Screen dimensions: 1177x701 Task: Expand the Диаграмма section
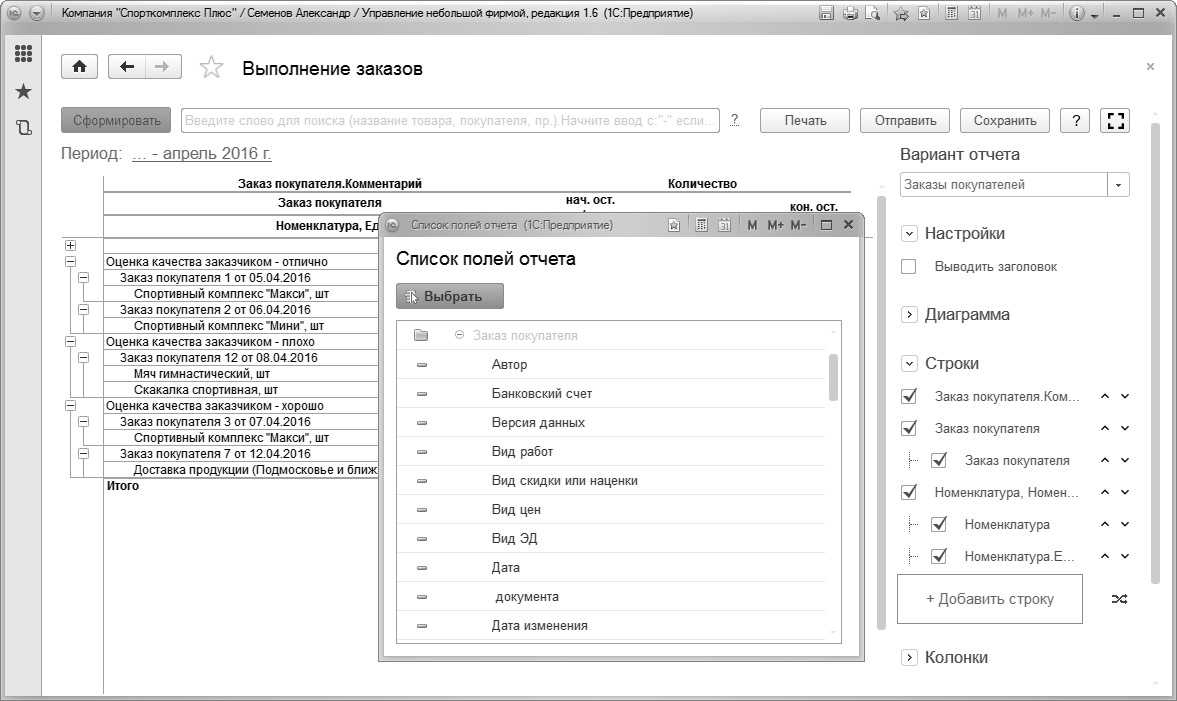(909, 314)
